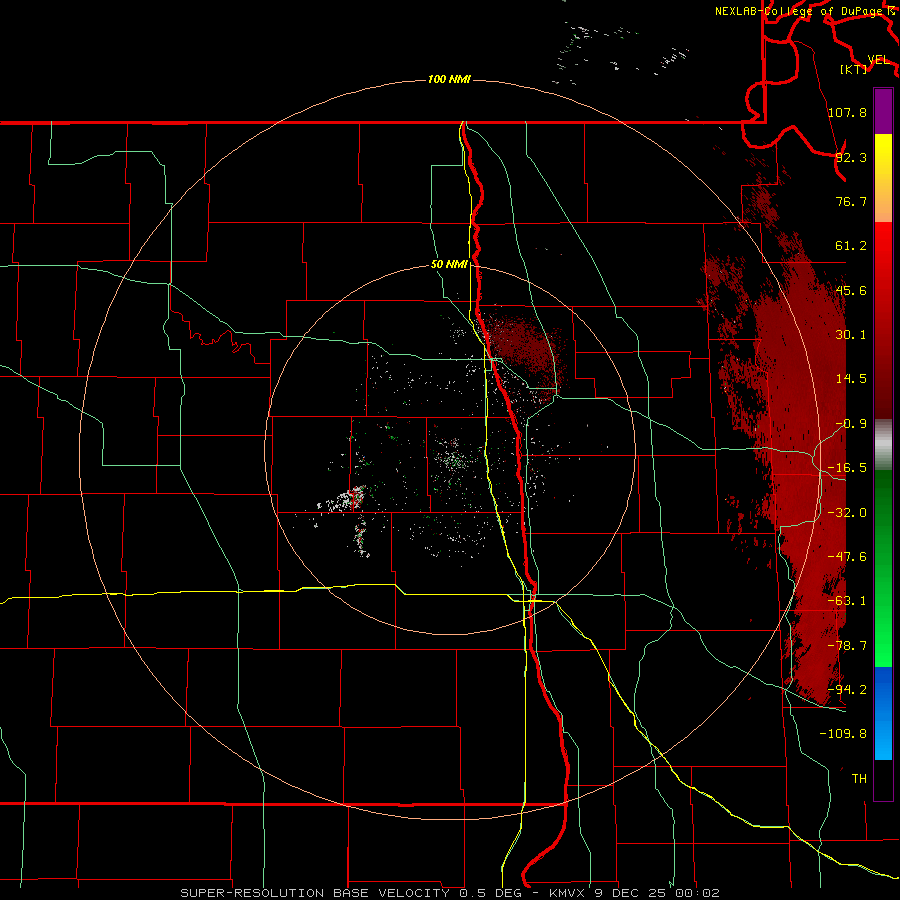Screen dimensions: 900x900
Task: Click the 100 NMI range ring label
Action: click(x=449, y=79)
